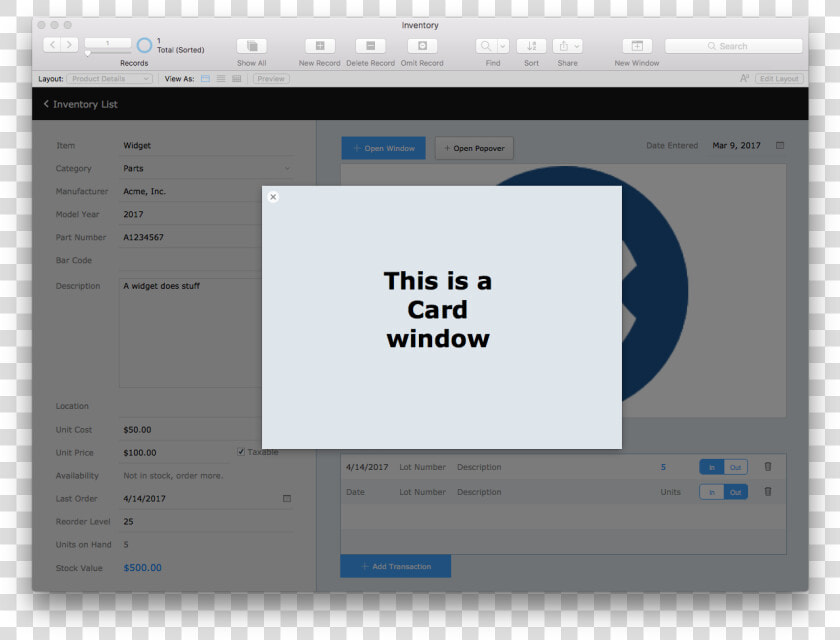Click the Stock Value $500.00 text
The height and width of the screenshot is (640, 840).
(142, 568)
